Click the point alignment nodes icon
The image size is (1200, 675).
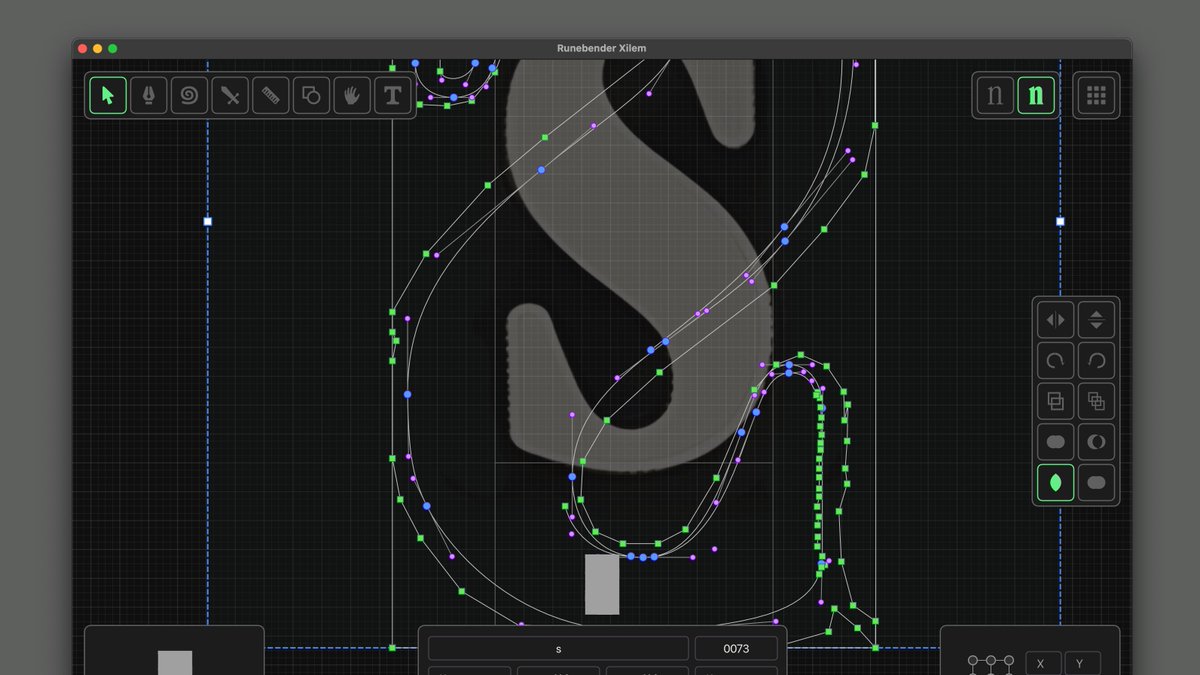click(x=990, y=664)
